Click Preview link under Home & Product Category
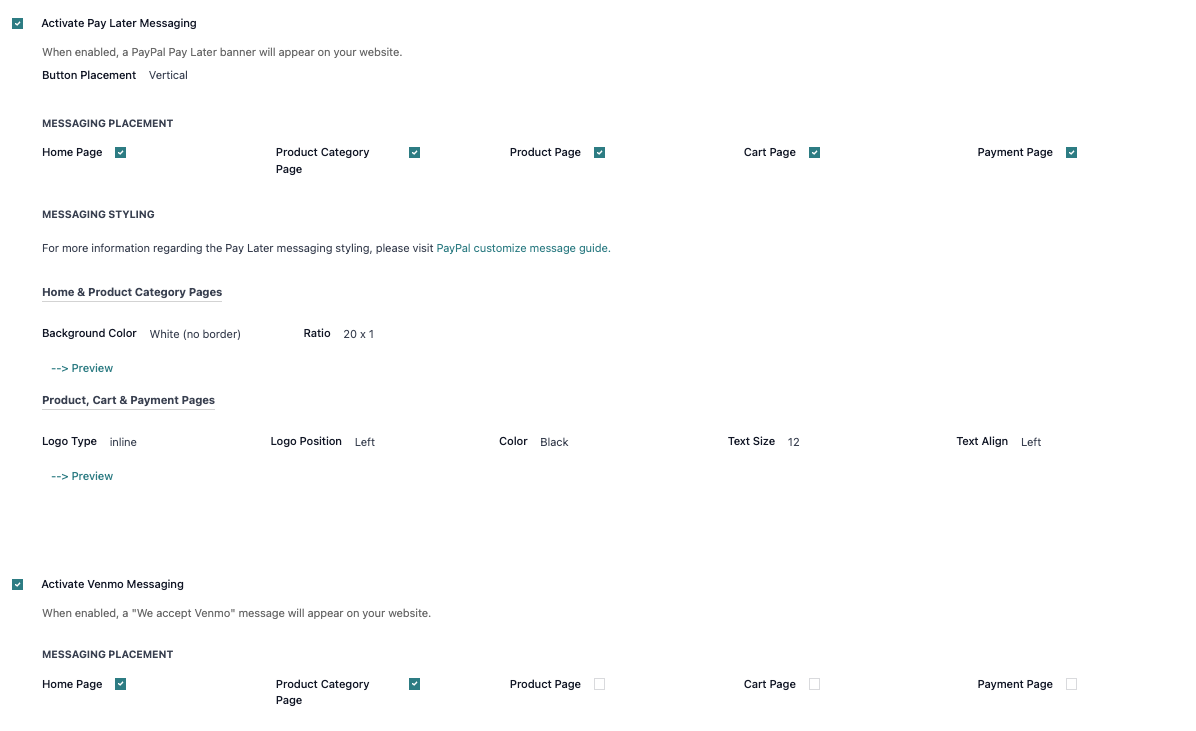This screenshot has height=731, width=1196. point(82,368)
